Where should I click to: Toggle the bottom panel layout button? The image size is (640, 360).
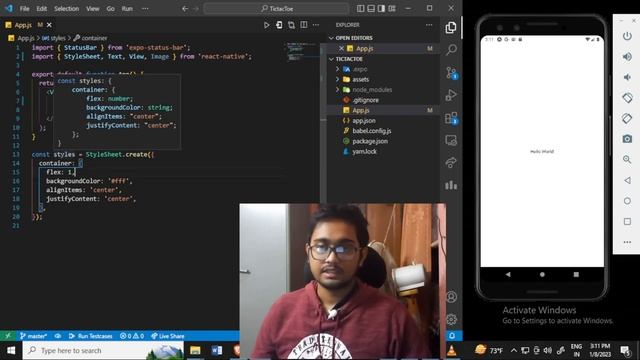(371, 8)
